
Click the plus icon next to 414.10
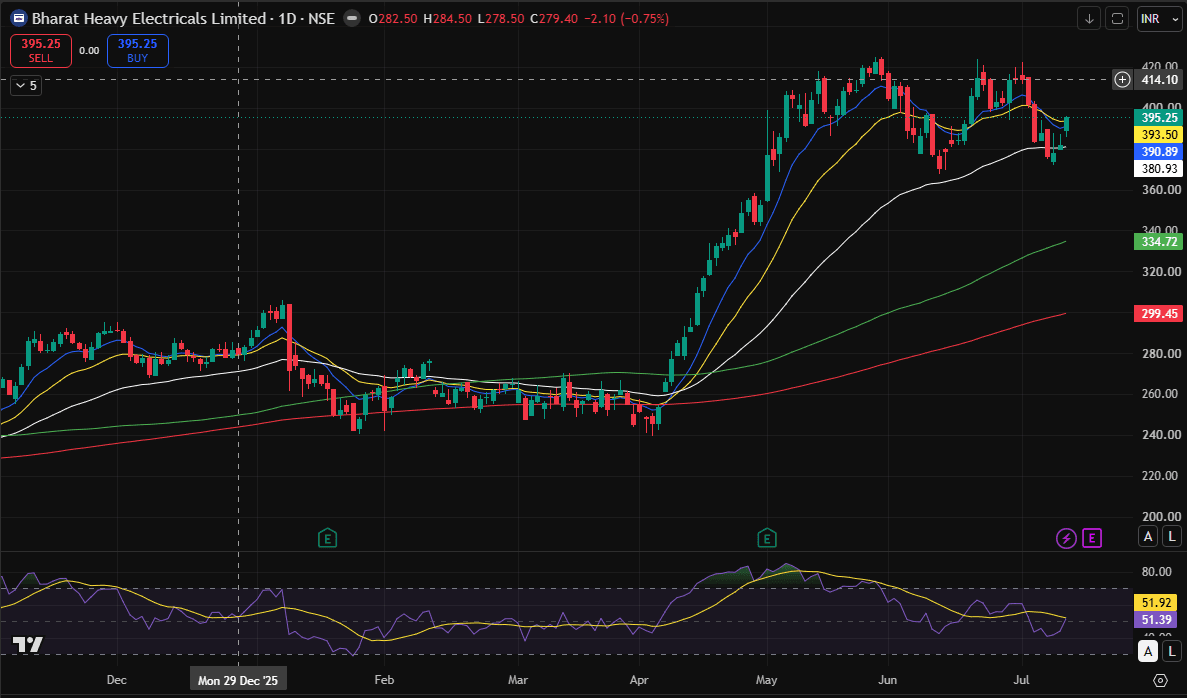point(1122,79)
